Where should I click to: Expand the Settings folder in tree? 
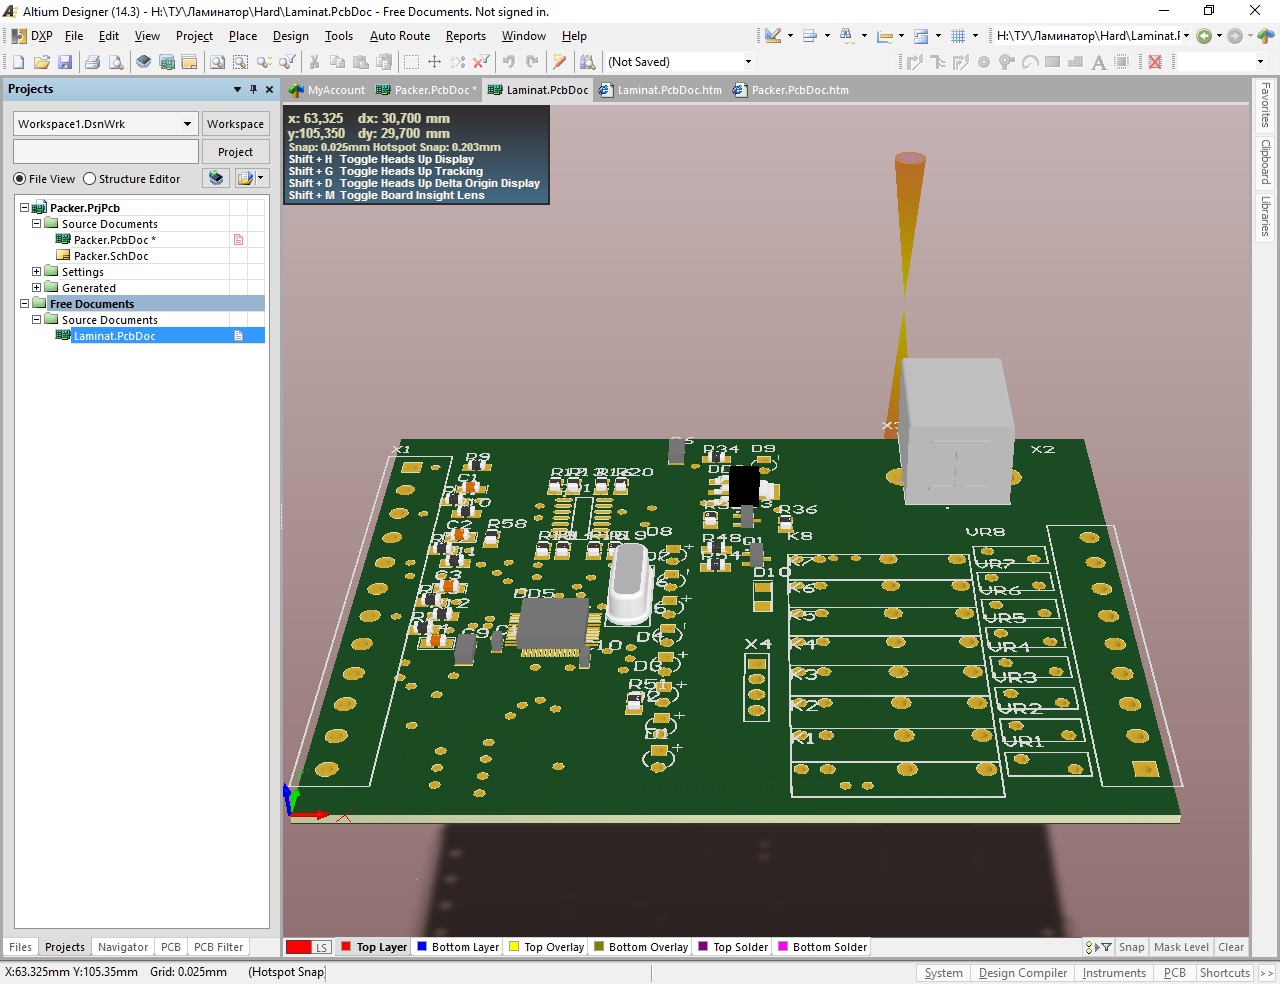[37, 272]
